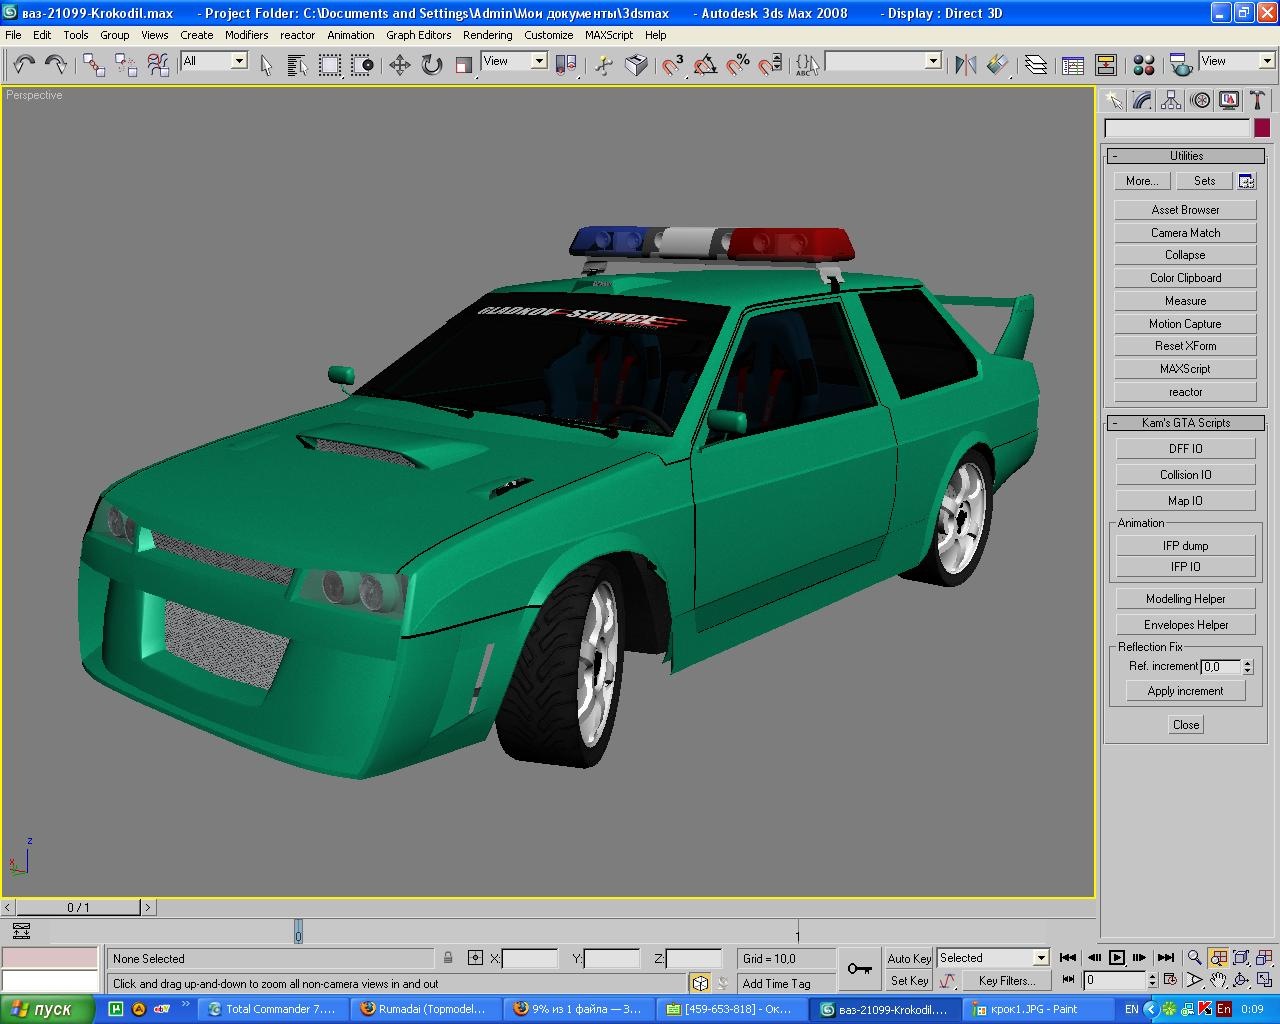The height and width of the screenshot is (1024, 1280).
Task: Pick the Select Object arrow tool
Action: click(266, 65)
